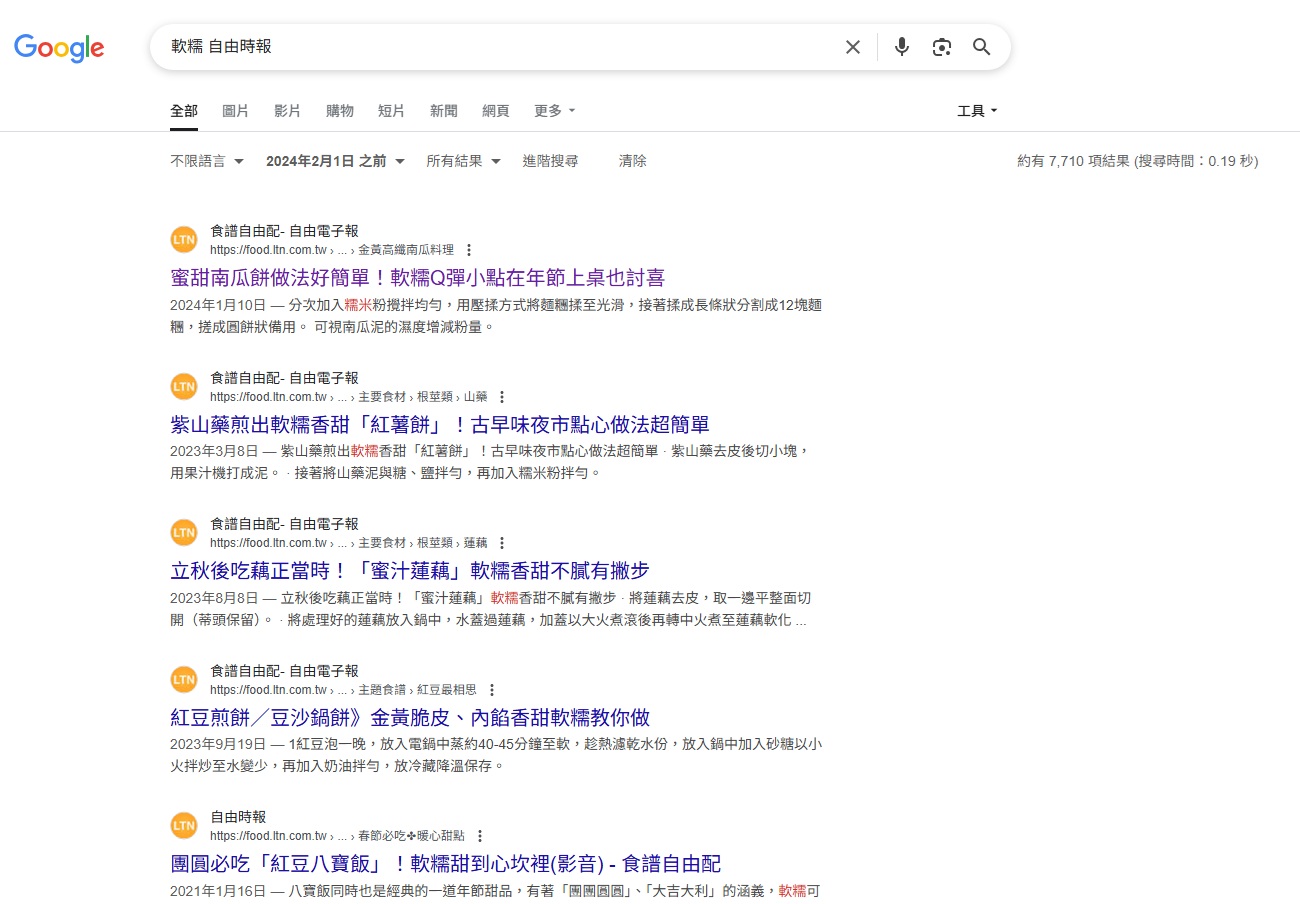Open the 不限語言 language filter
1300x904 pixels.
pyautogui.click(x=207, y=161)
